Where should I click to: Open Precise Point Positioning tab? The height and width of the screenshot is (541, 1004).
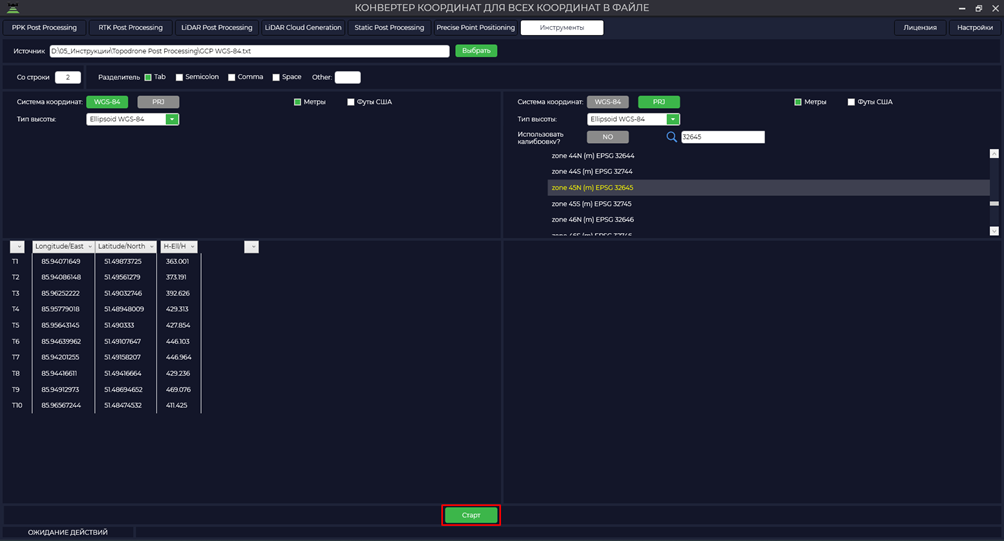(x=475, y=28)
